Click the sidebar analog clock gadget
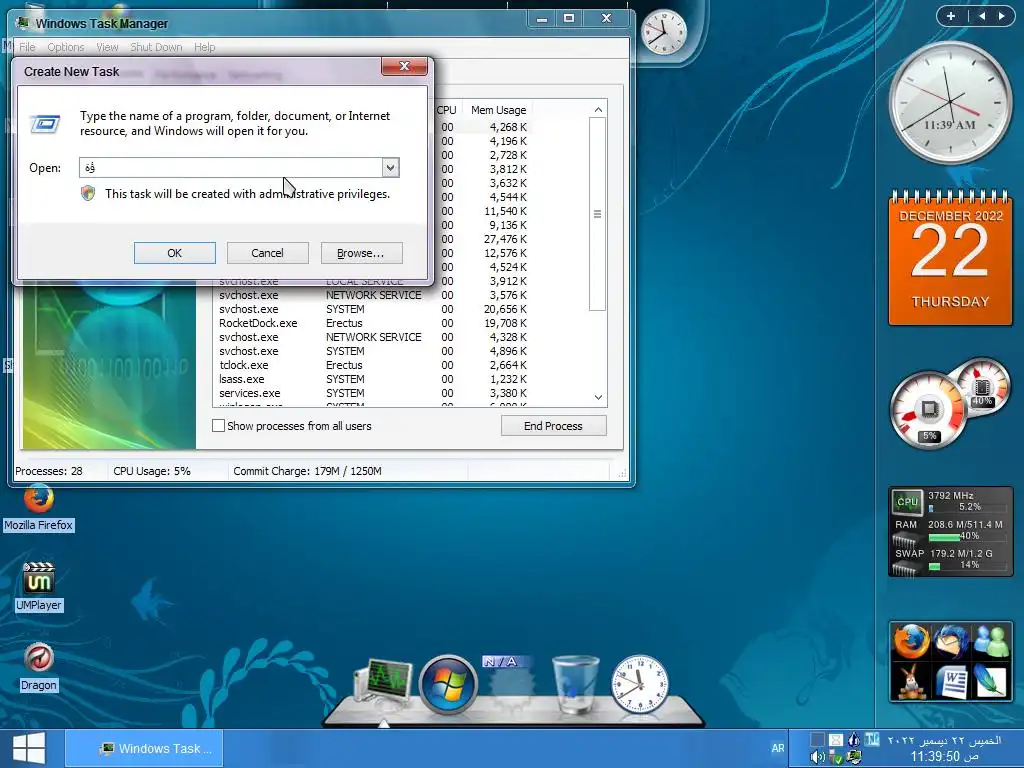 tap(950, 103)
